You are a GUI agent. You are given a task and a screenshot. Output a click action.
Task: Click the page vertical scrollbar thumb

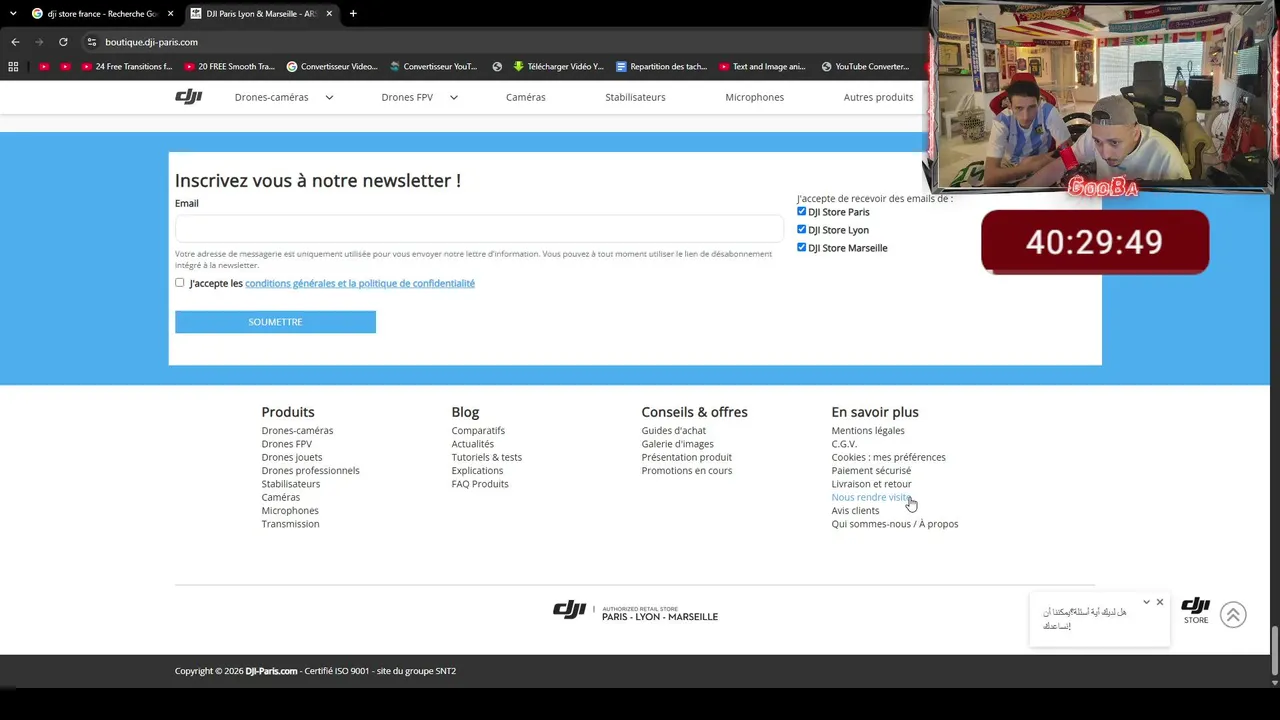coord(1274,651)
